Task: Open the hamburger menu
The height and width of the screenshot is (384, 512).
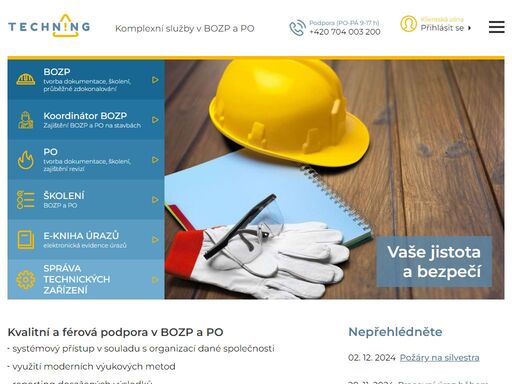Action: point(497,27)
